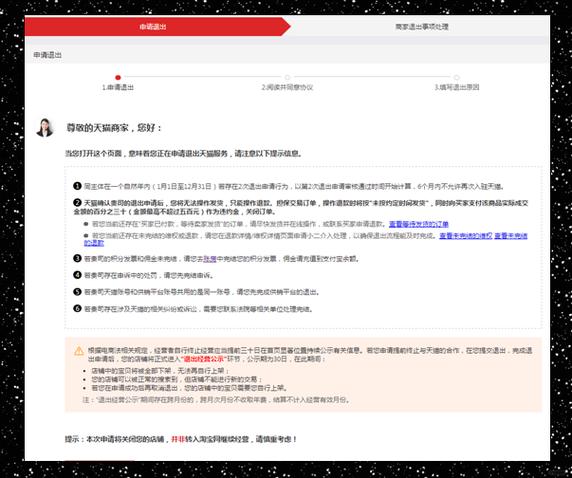Screen dimensions: 572x478
Task: Click the grey note starting 注：
Action: 216,400
